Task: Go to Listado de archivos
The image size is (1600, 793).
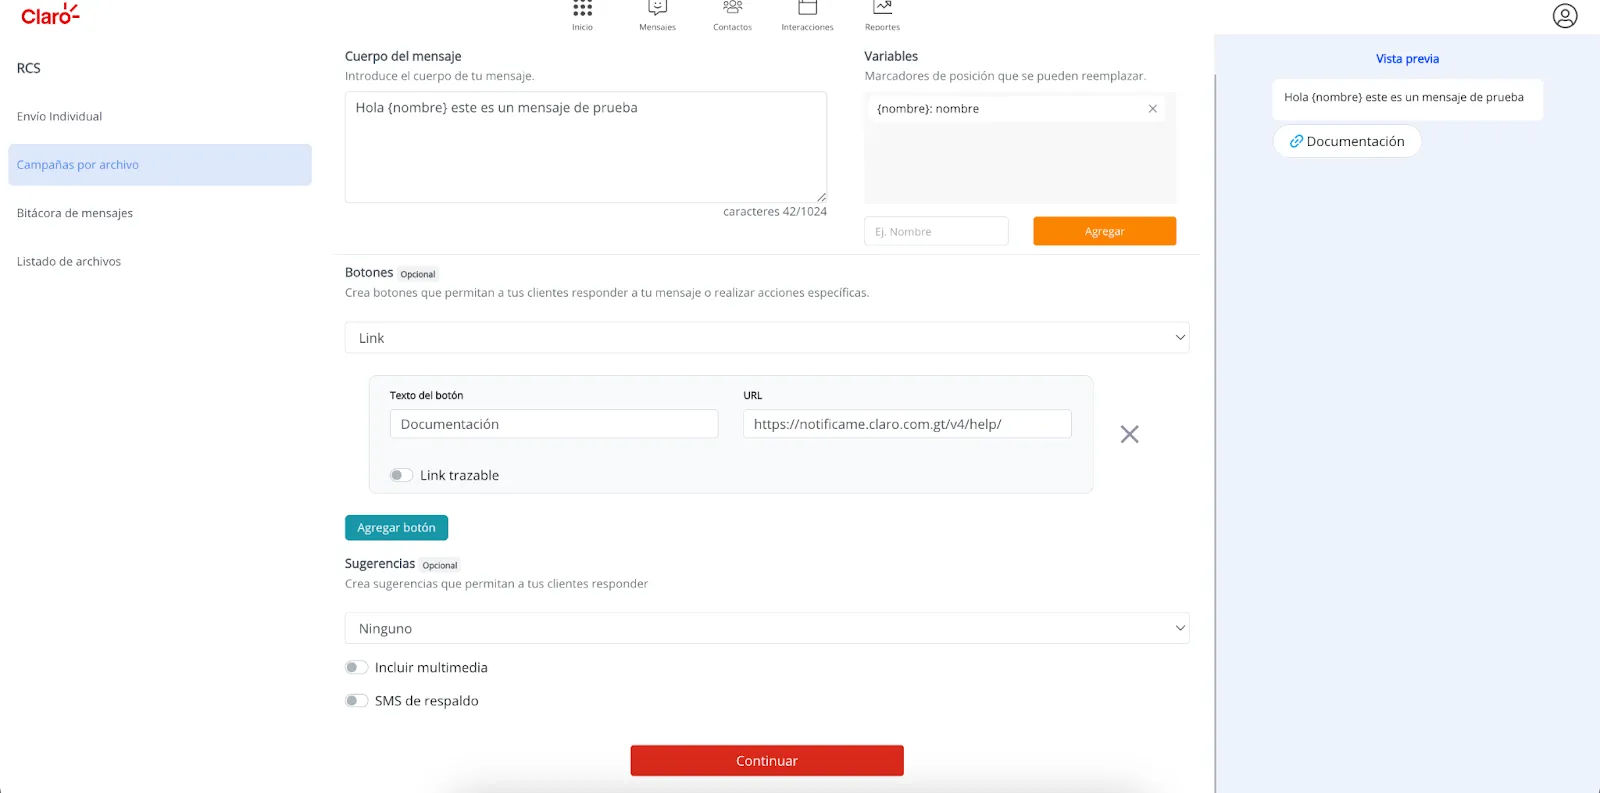Action: coord(69,262)
